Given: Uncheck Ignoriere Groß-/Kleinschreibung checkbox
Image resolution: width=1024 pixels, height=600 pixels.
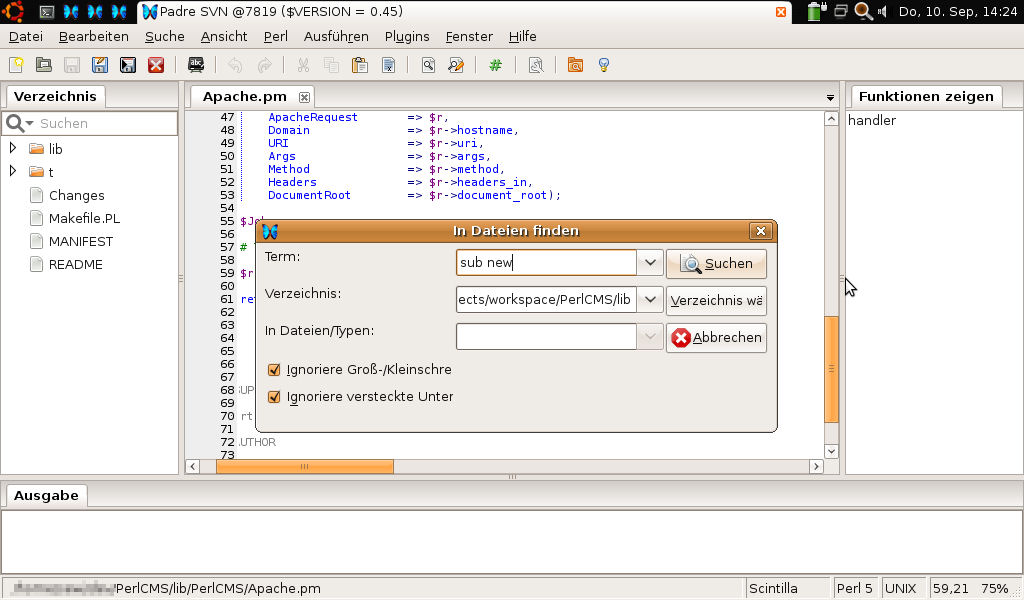Looking at the screenshot, I should coord(274,370).
